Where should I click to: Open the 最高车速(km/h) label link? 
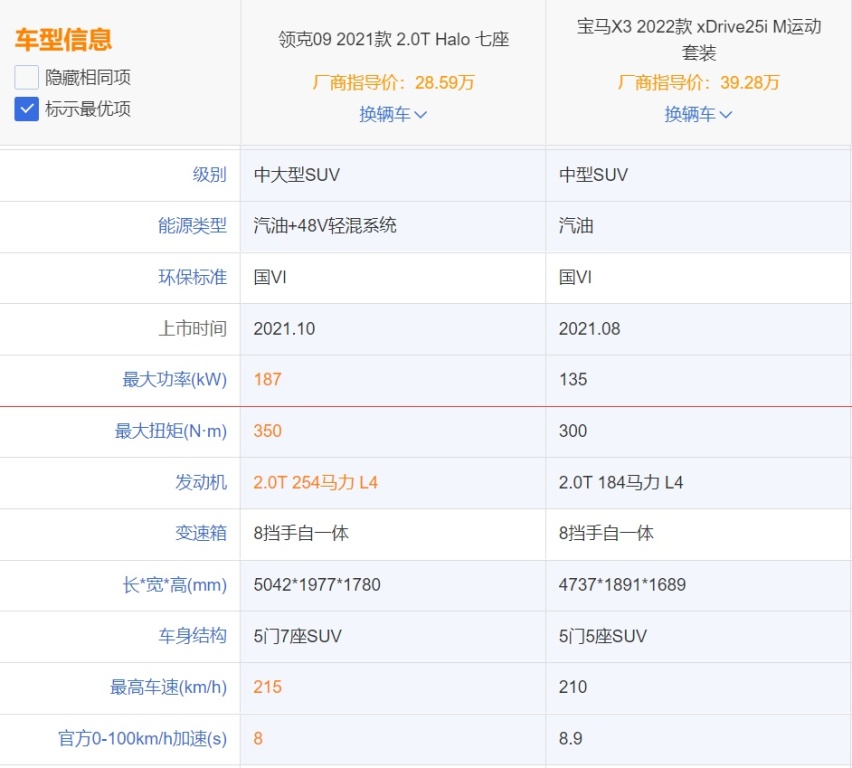(x=168, y=687)
